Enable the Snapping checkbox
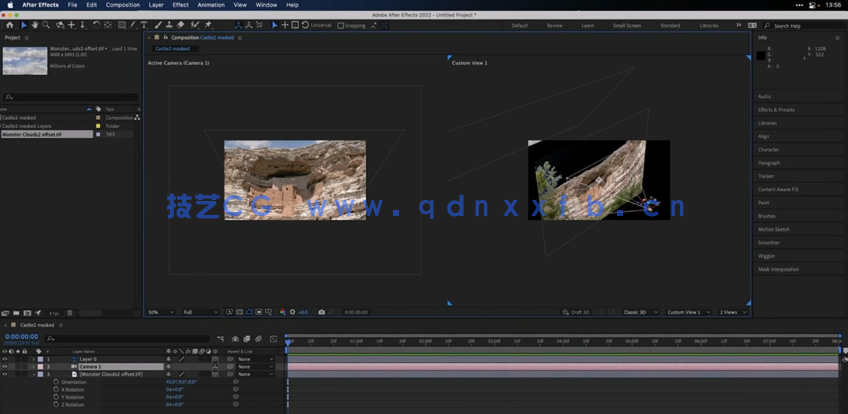848x414 pixels. [340, 25]
